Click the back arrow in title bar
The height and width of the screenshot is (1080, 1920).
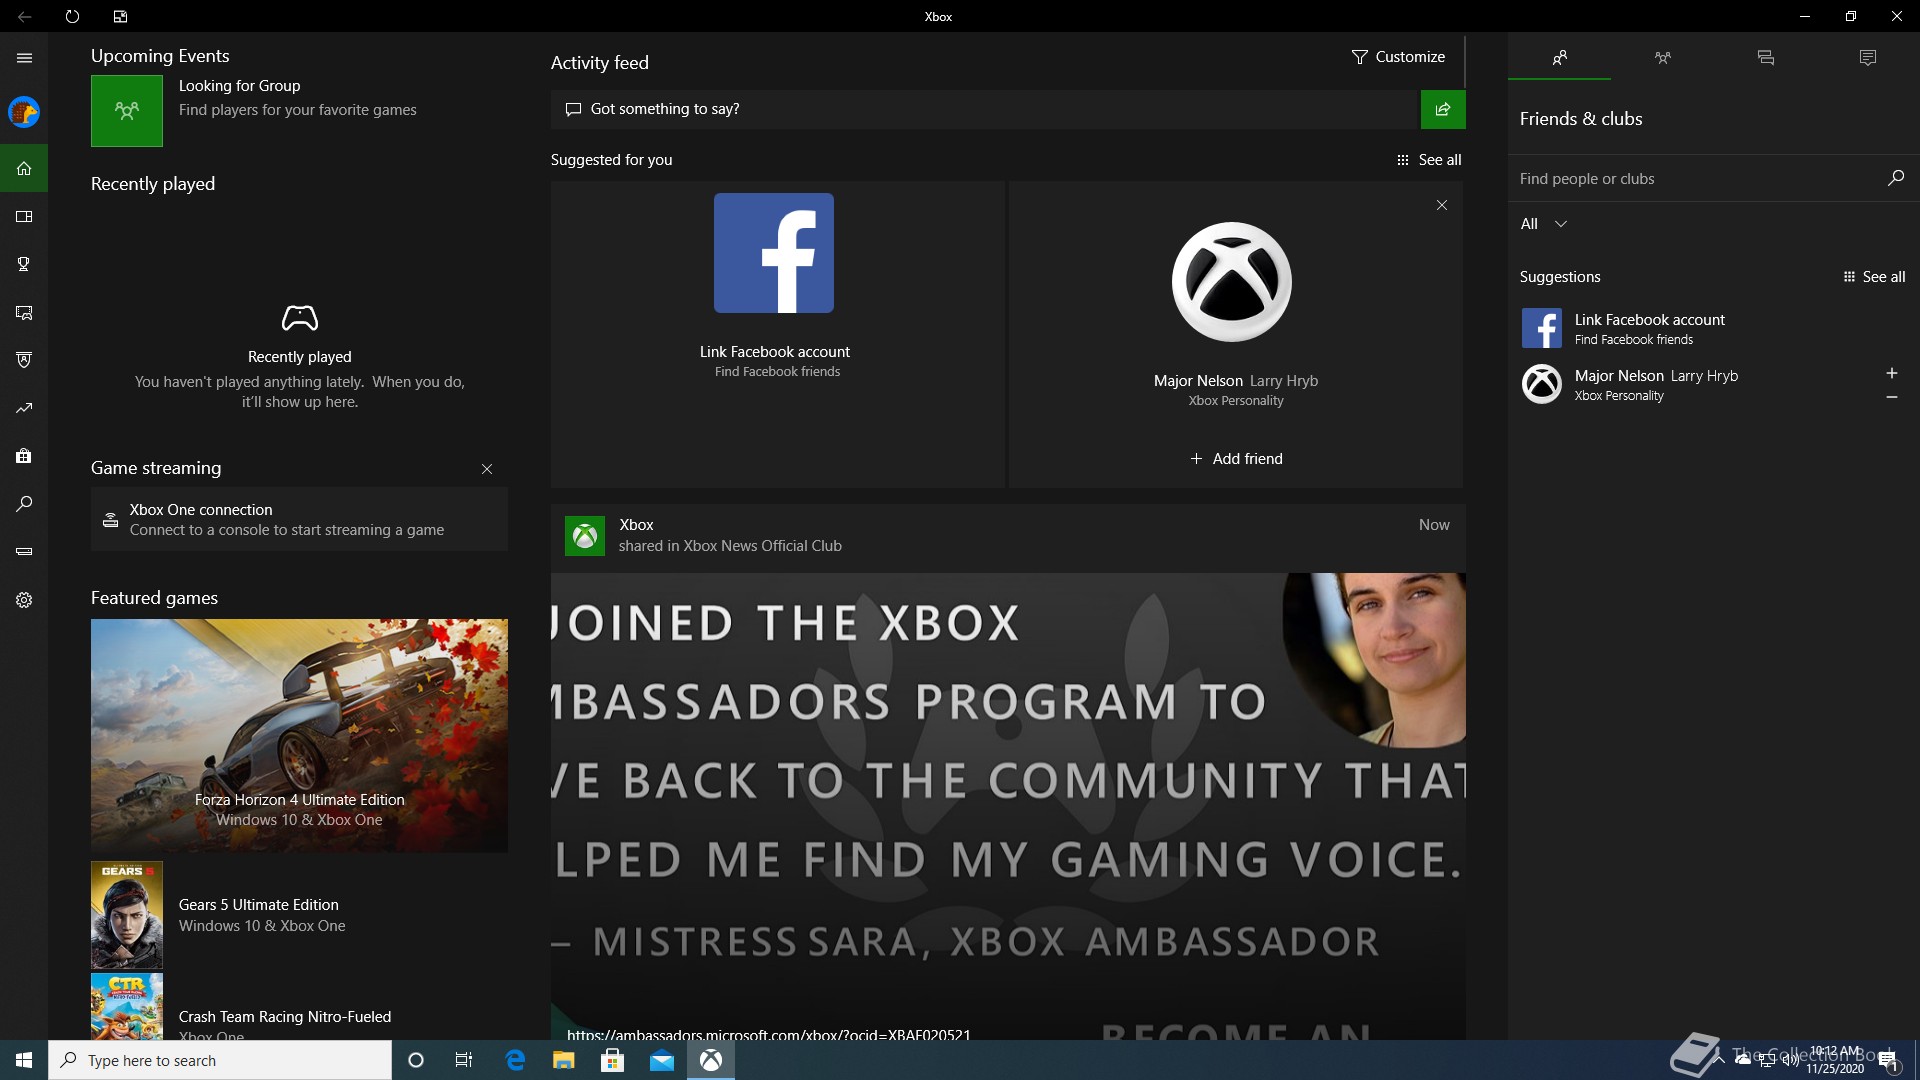(24, 16)
